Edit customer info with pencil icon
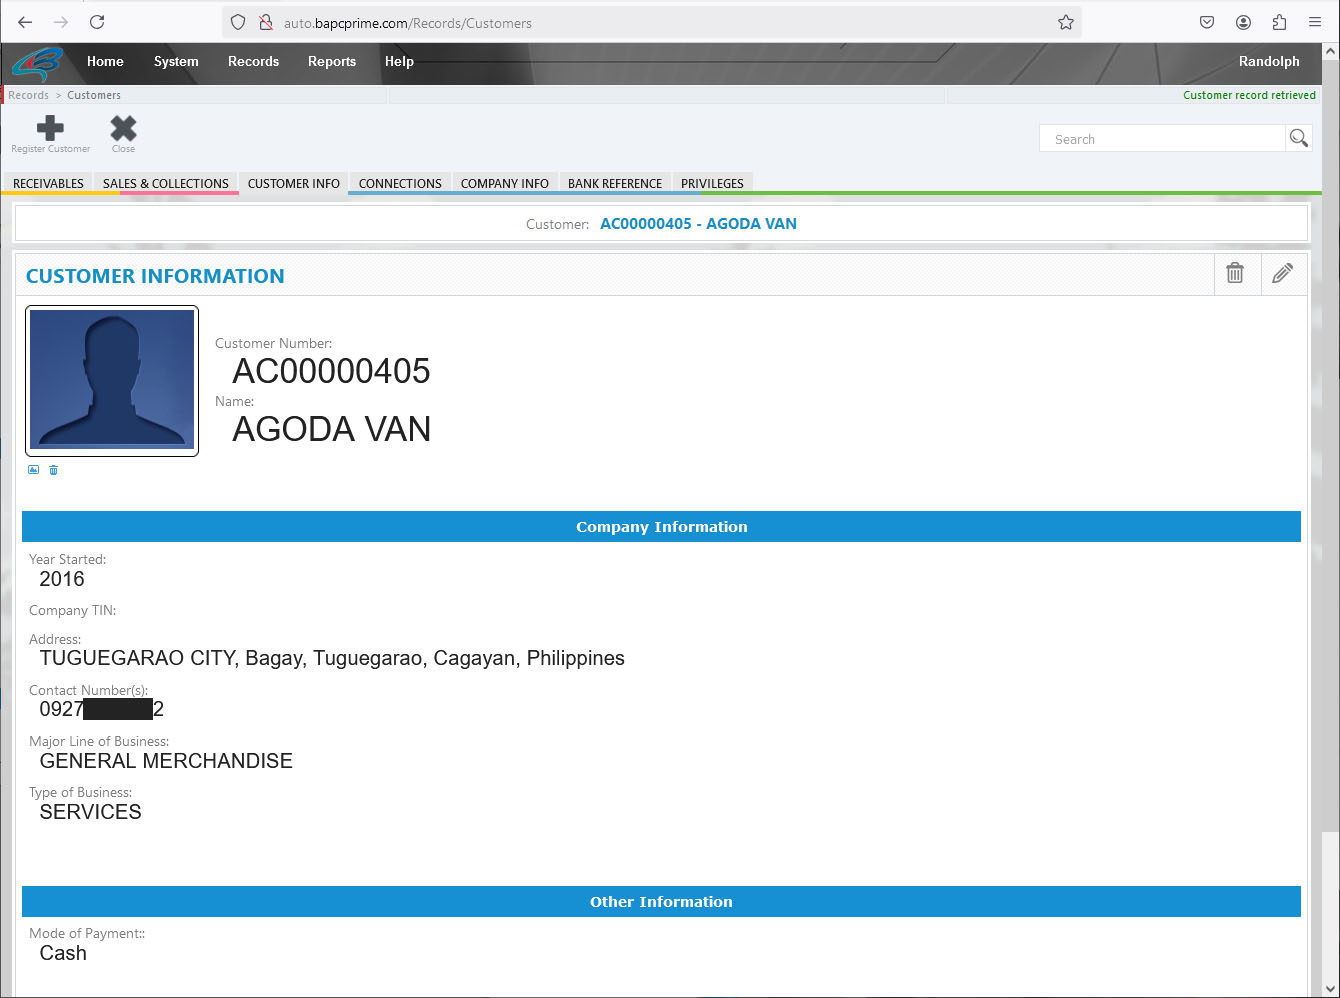This screenshot has width=1340, height=998. point(1282,273)
